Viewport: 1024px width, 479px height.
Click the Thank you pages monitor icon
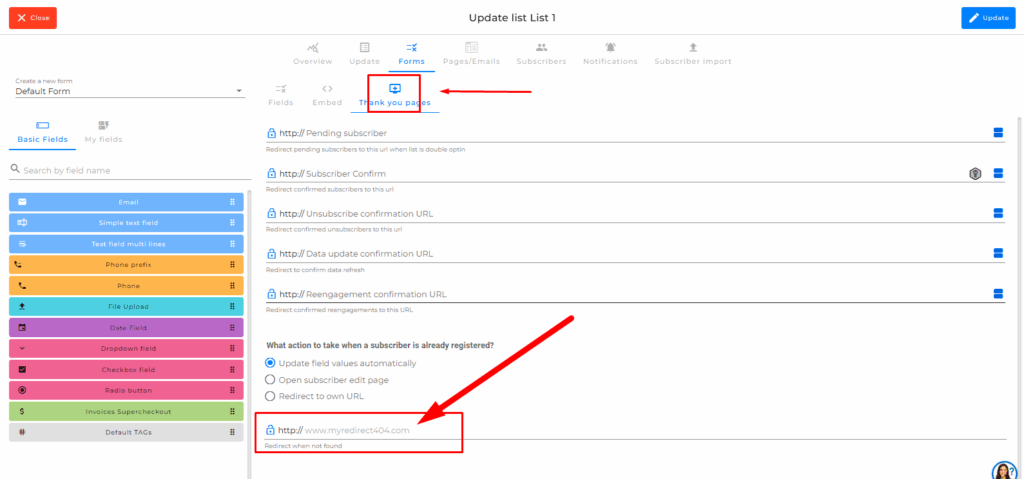[x=394, y=88]
